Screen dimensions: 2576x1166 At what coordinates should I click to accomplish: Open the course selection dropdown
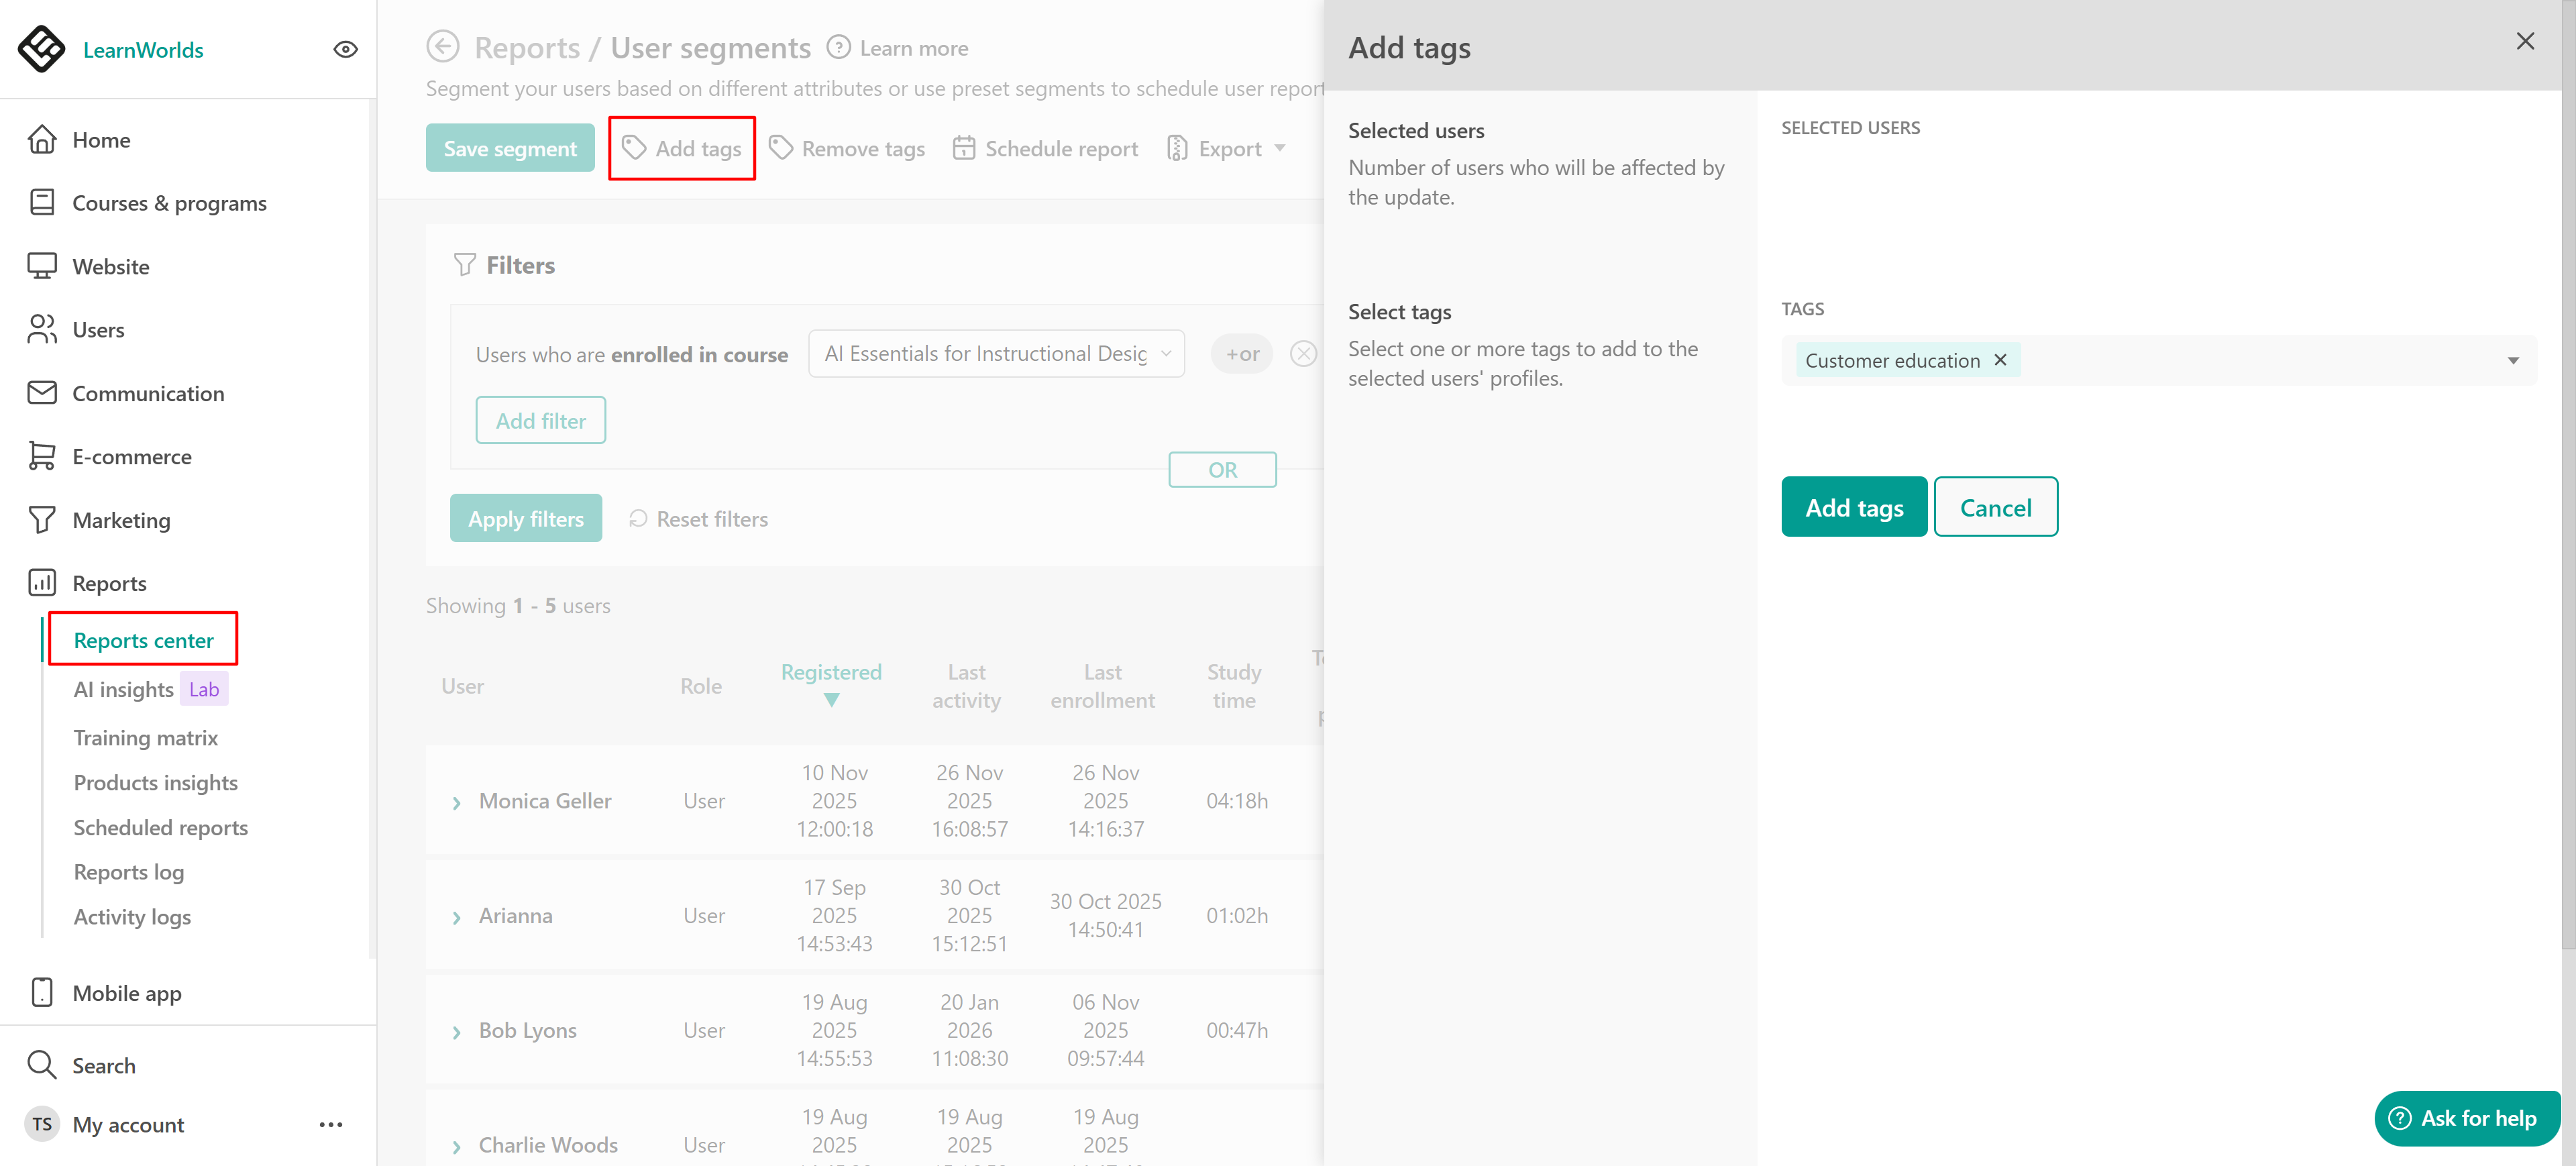pyautogui.click(x=996, y=354)
